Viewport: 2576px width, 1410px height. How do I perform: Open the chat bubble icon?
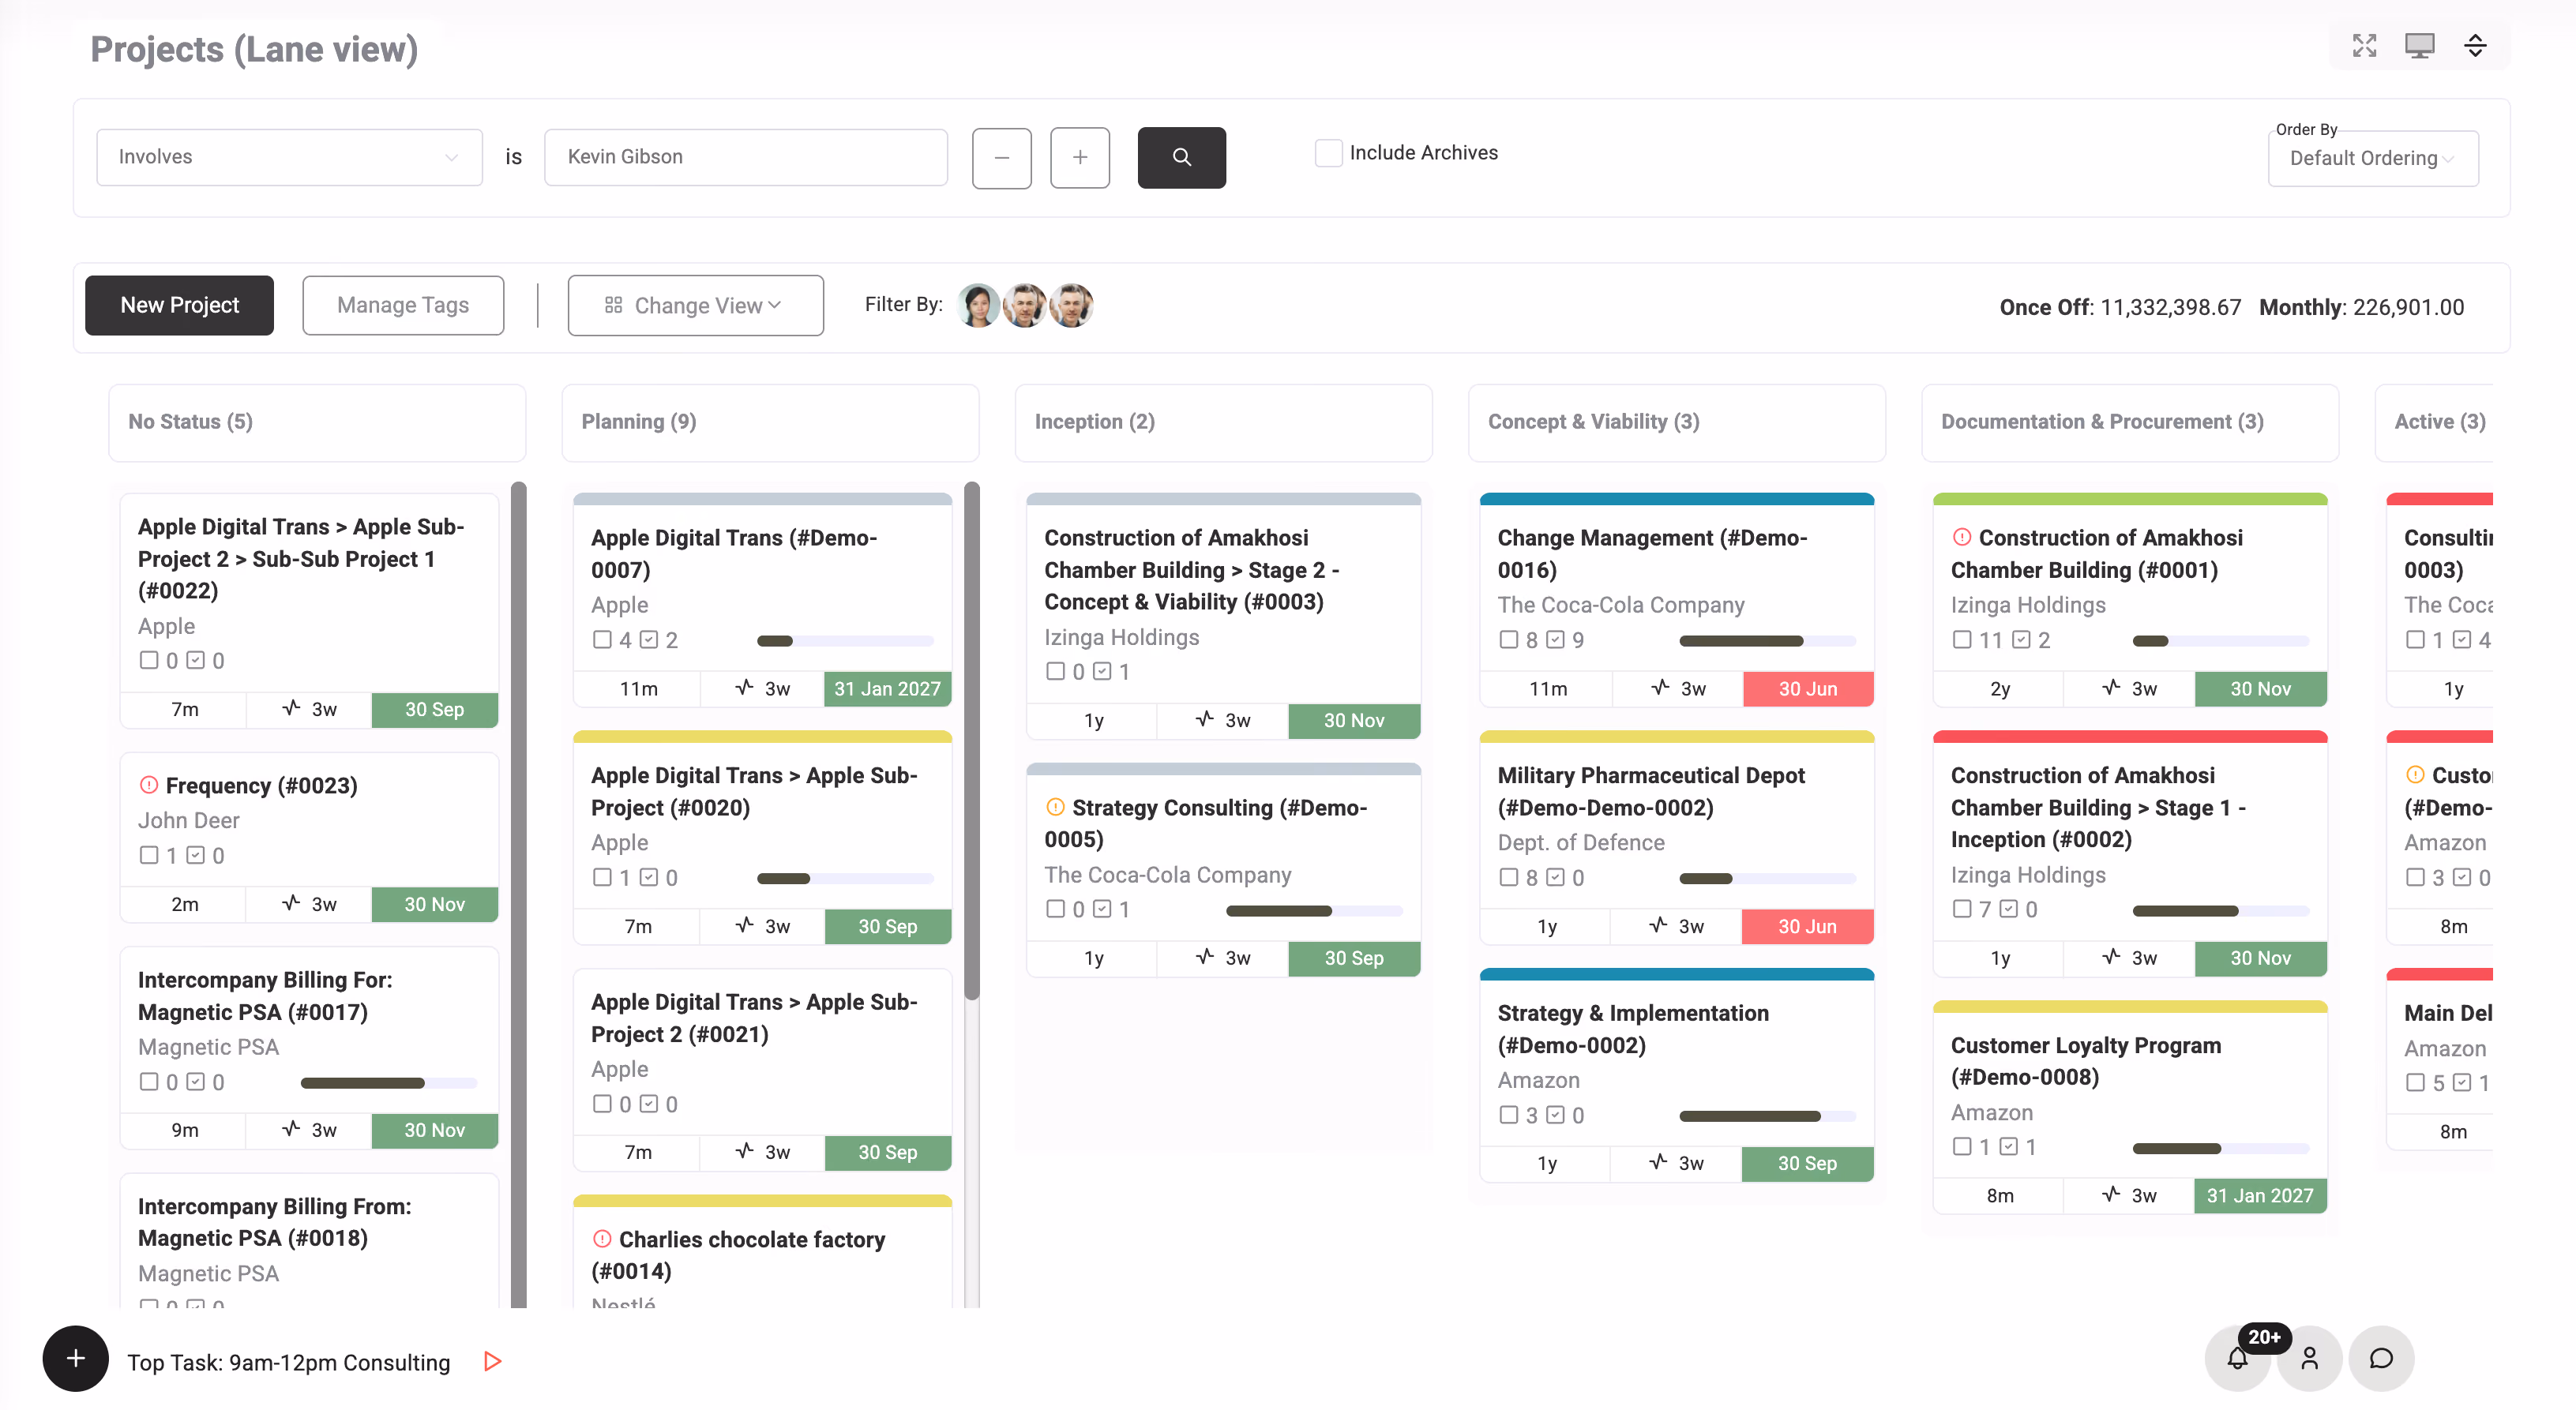2381,1358
